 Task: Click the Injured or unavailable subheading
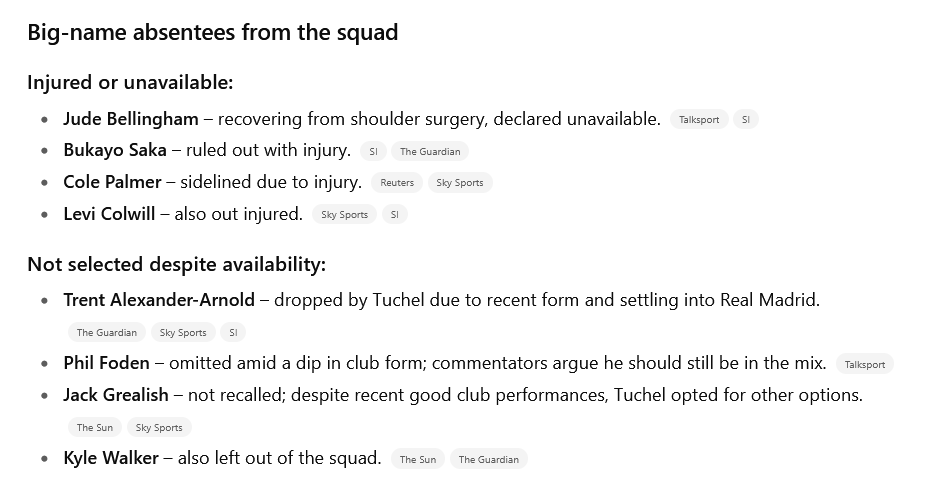pos(130,83)
